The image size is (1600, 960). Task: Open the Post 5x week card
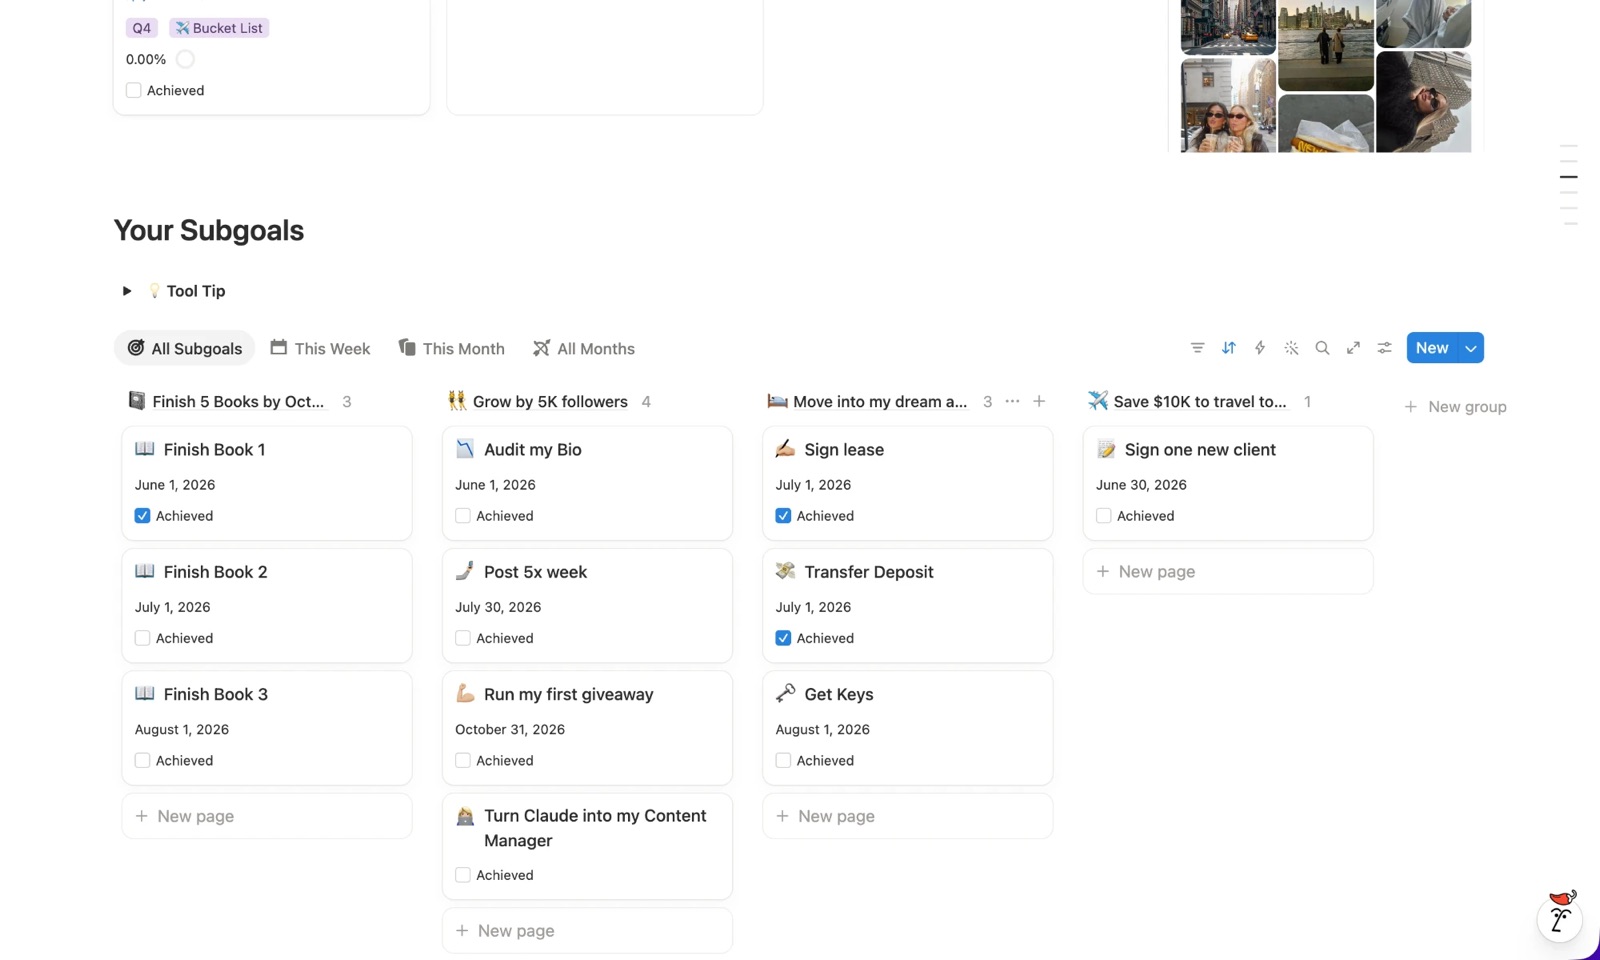coord(587,605)
